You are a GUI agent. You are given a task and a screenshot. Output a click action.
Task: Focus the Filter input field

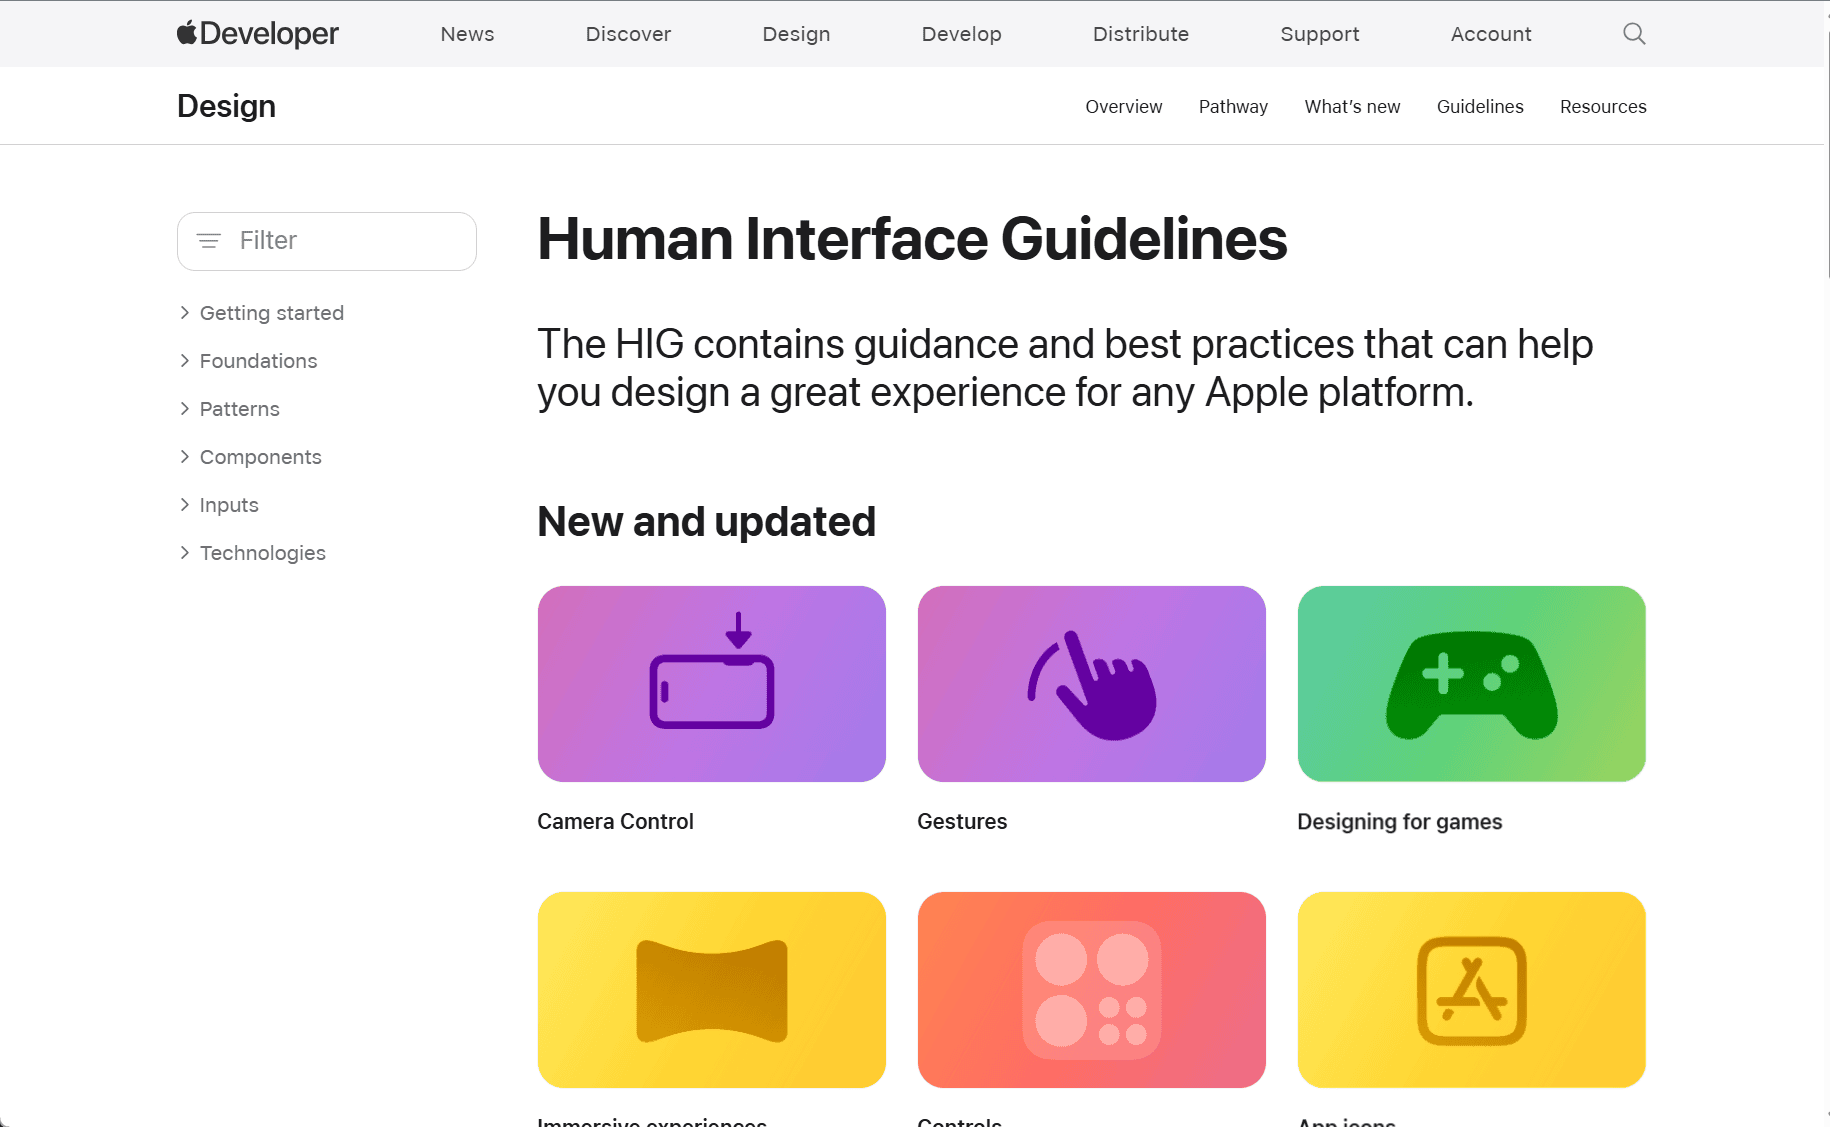[x=340, y=241]
